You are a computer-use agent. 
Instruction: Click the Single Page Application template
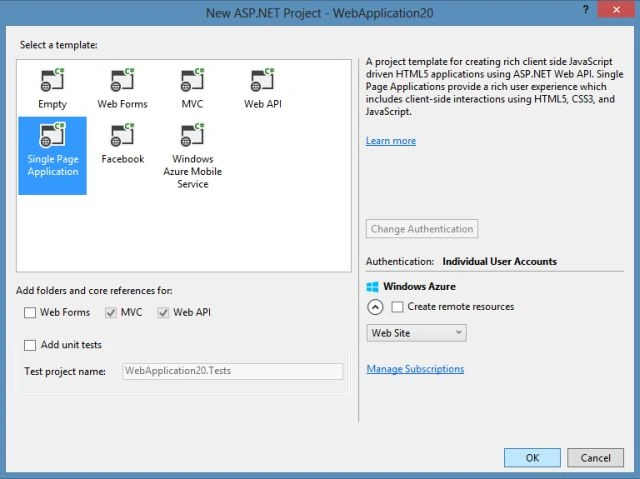point(52,155)
